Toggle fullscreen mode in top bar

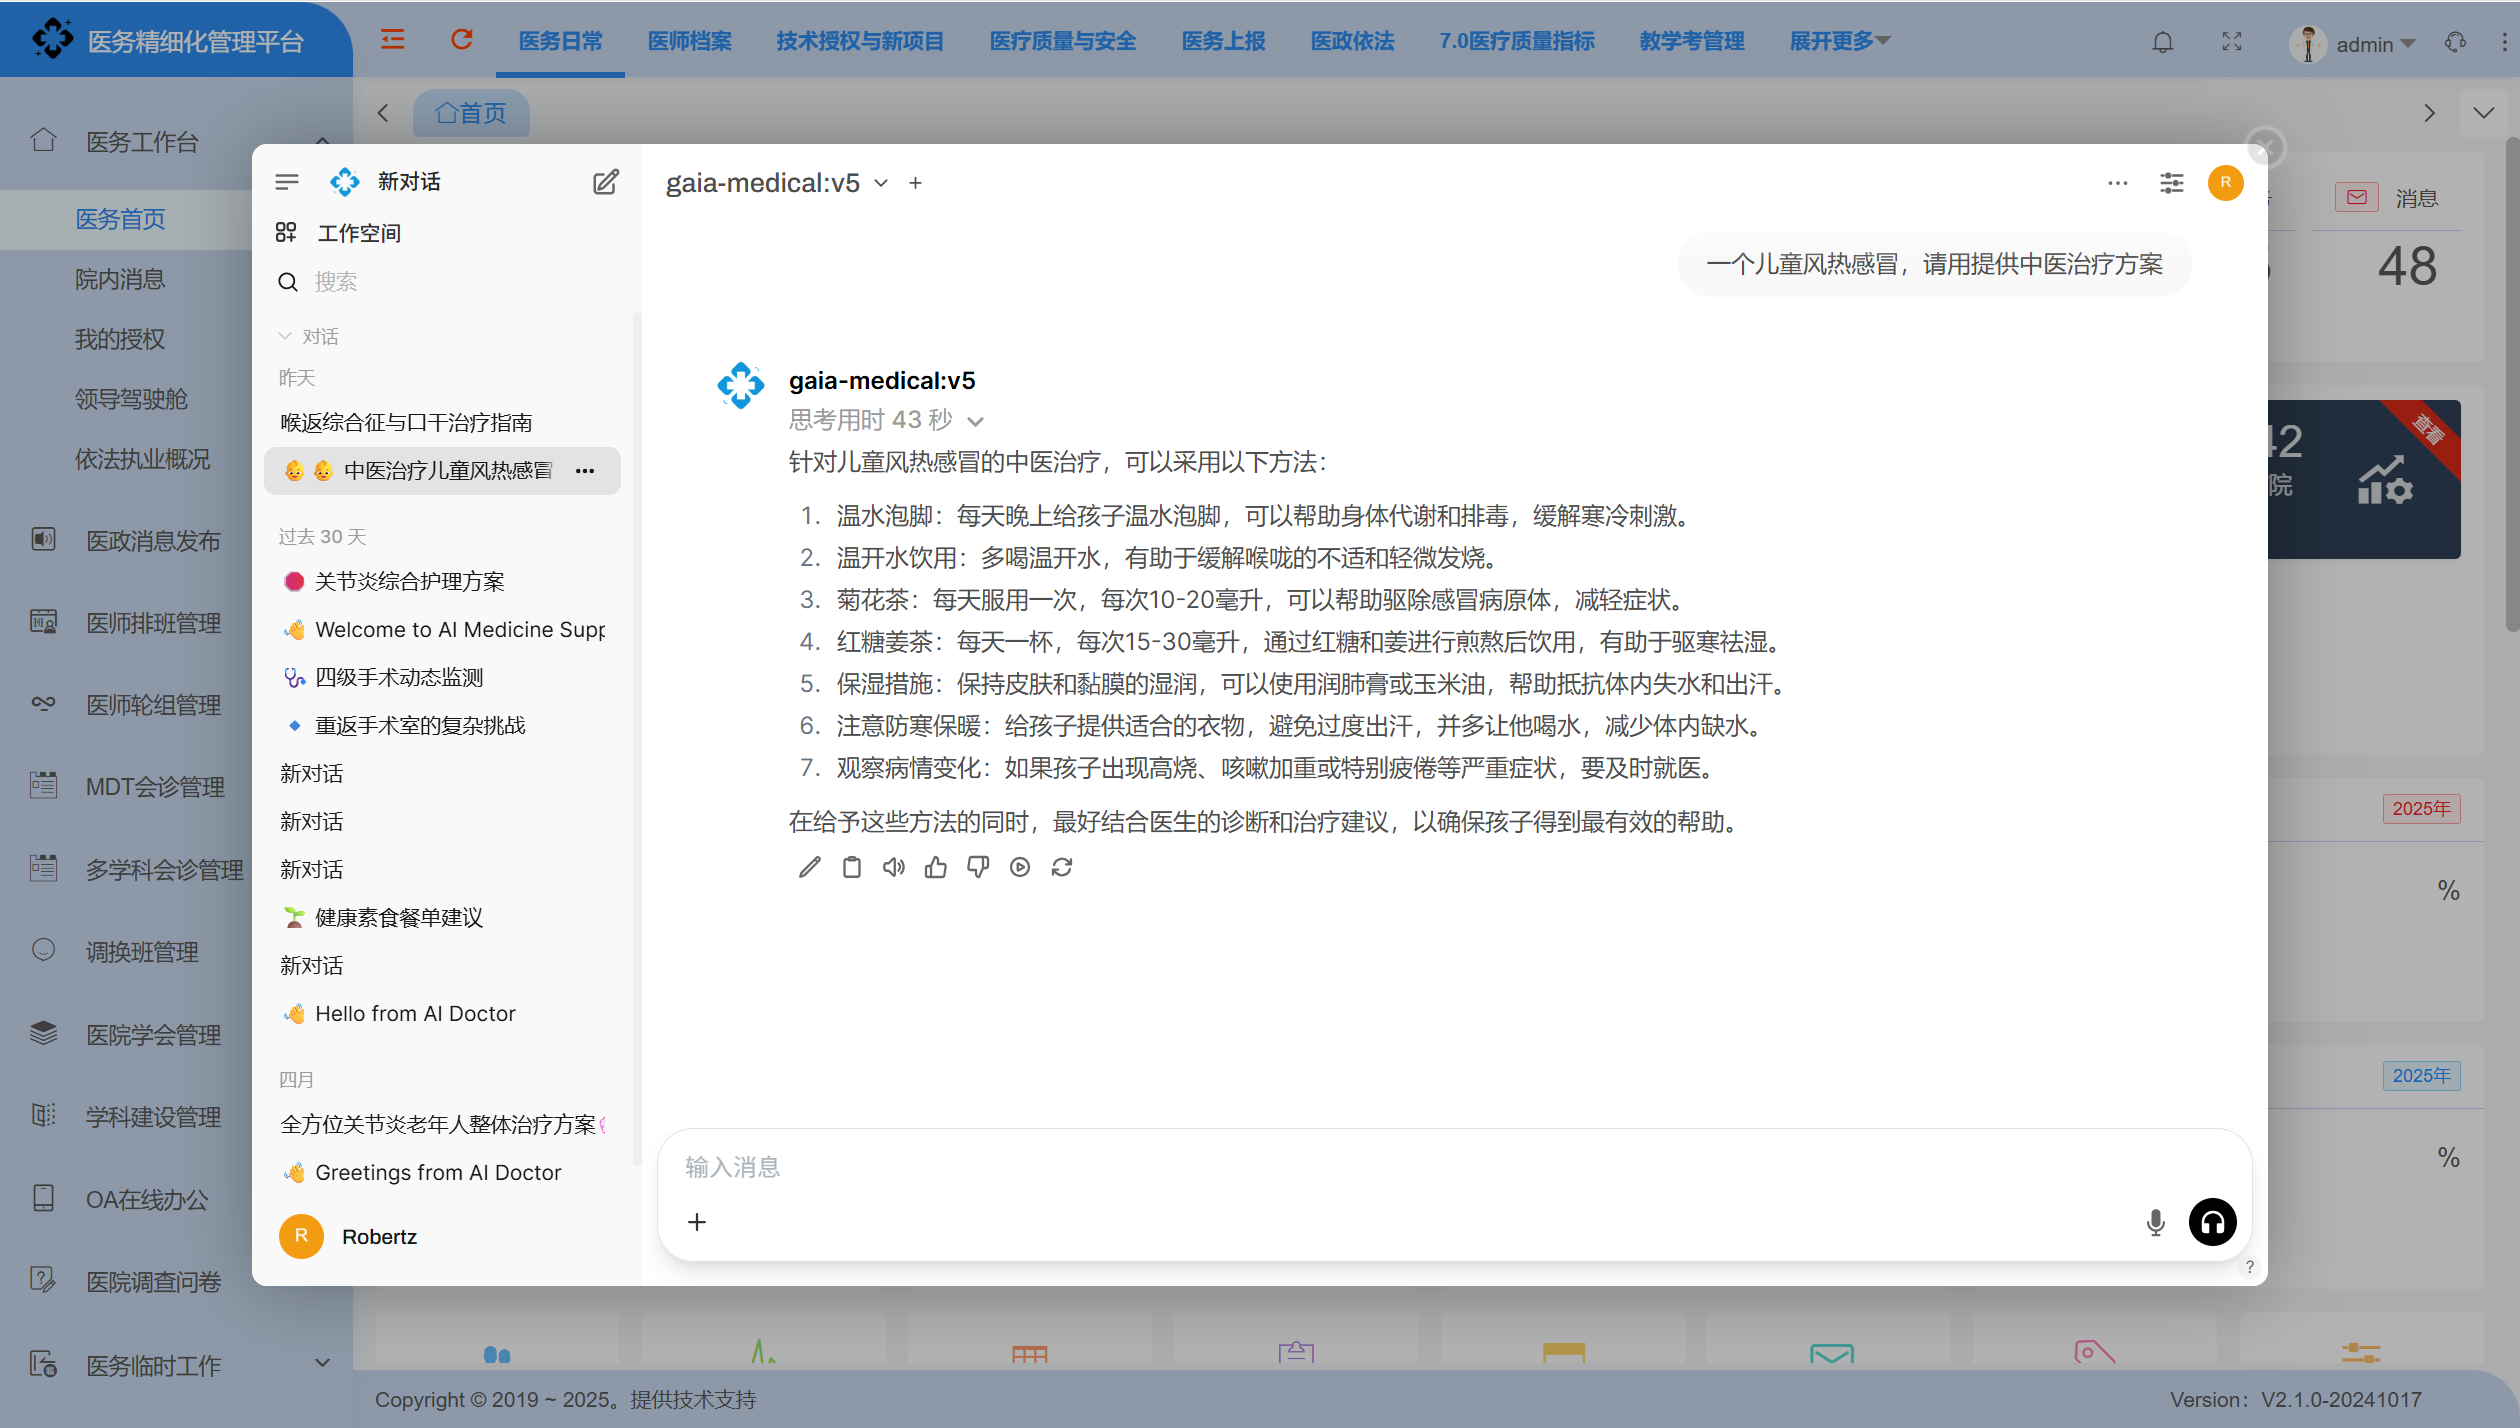[2231, 42]
